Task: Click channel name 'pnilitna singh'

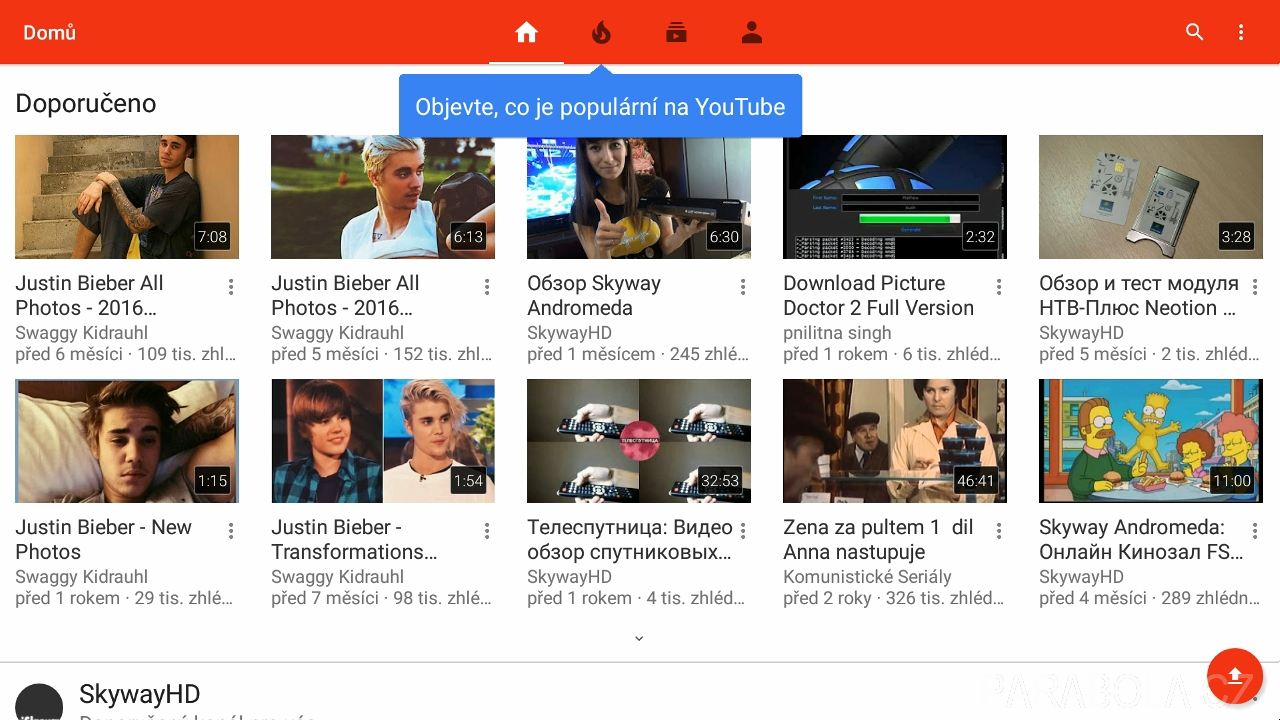Action: click(x=837, y=333)
